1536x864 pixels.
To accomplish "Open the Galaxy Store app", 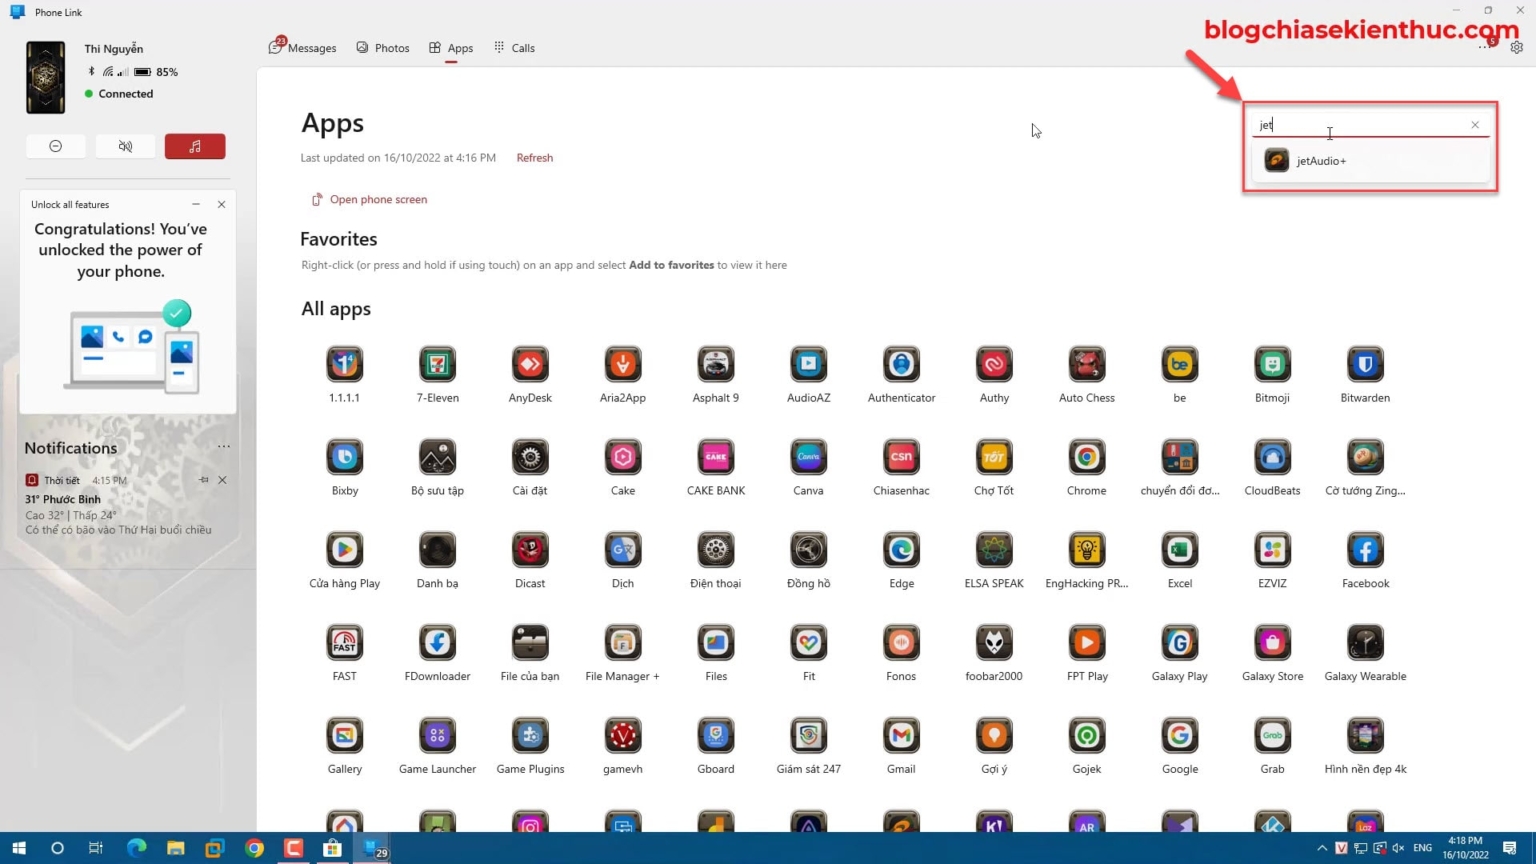I will 1272,644.
